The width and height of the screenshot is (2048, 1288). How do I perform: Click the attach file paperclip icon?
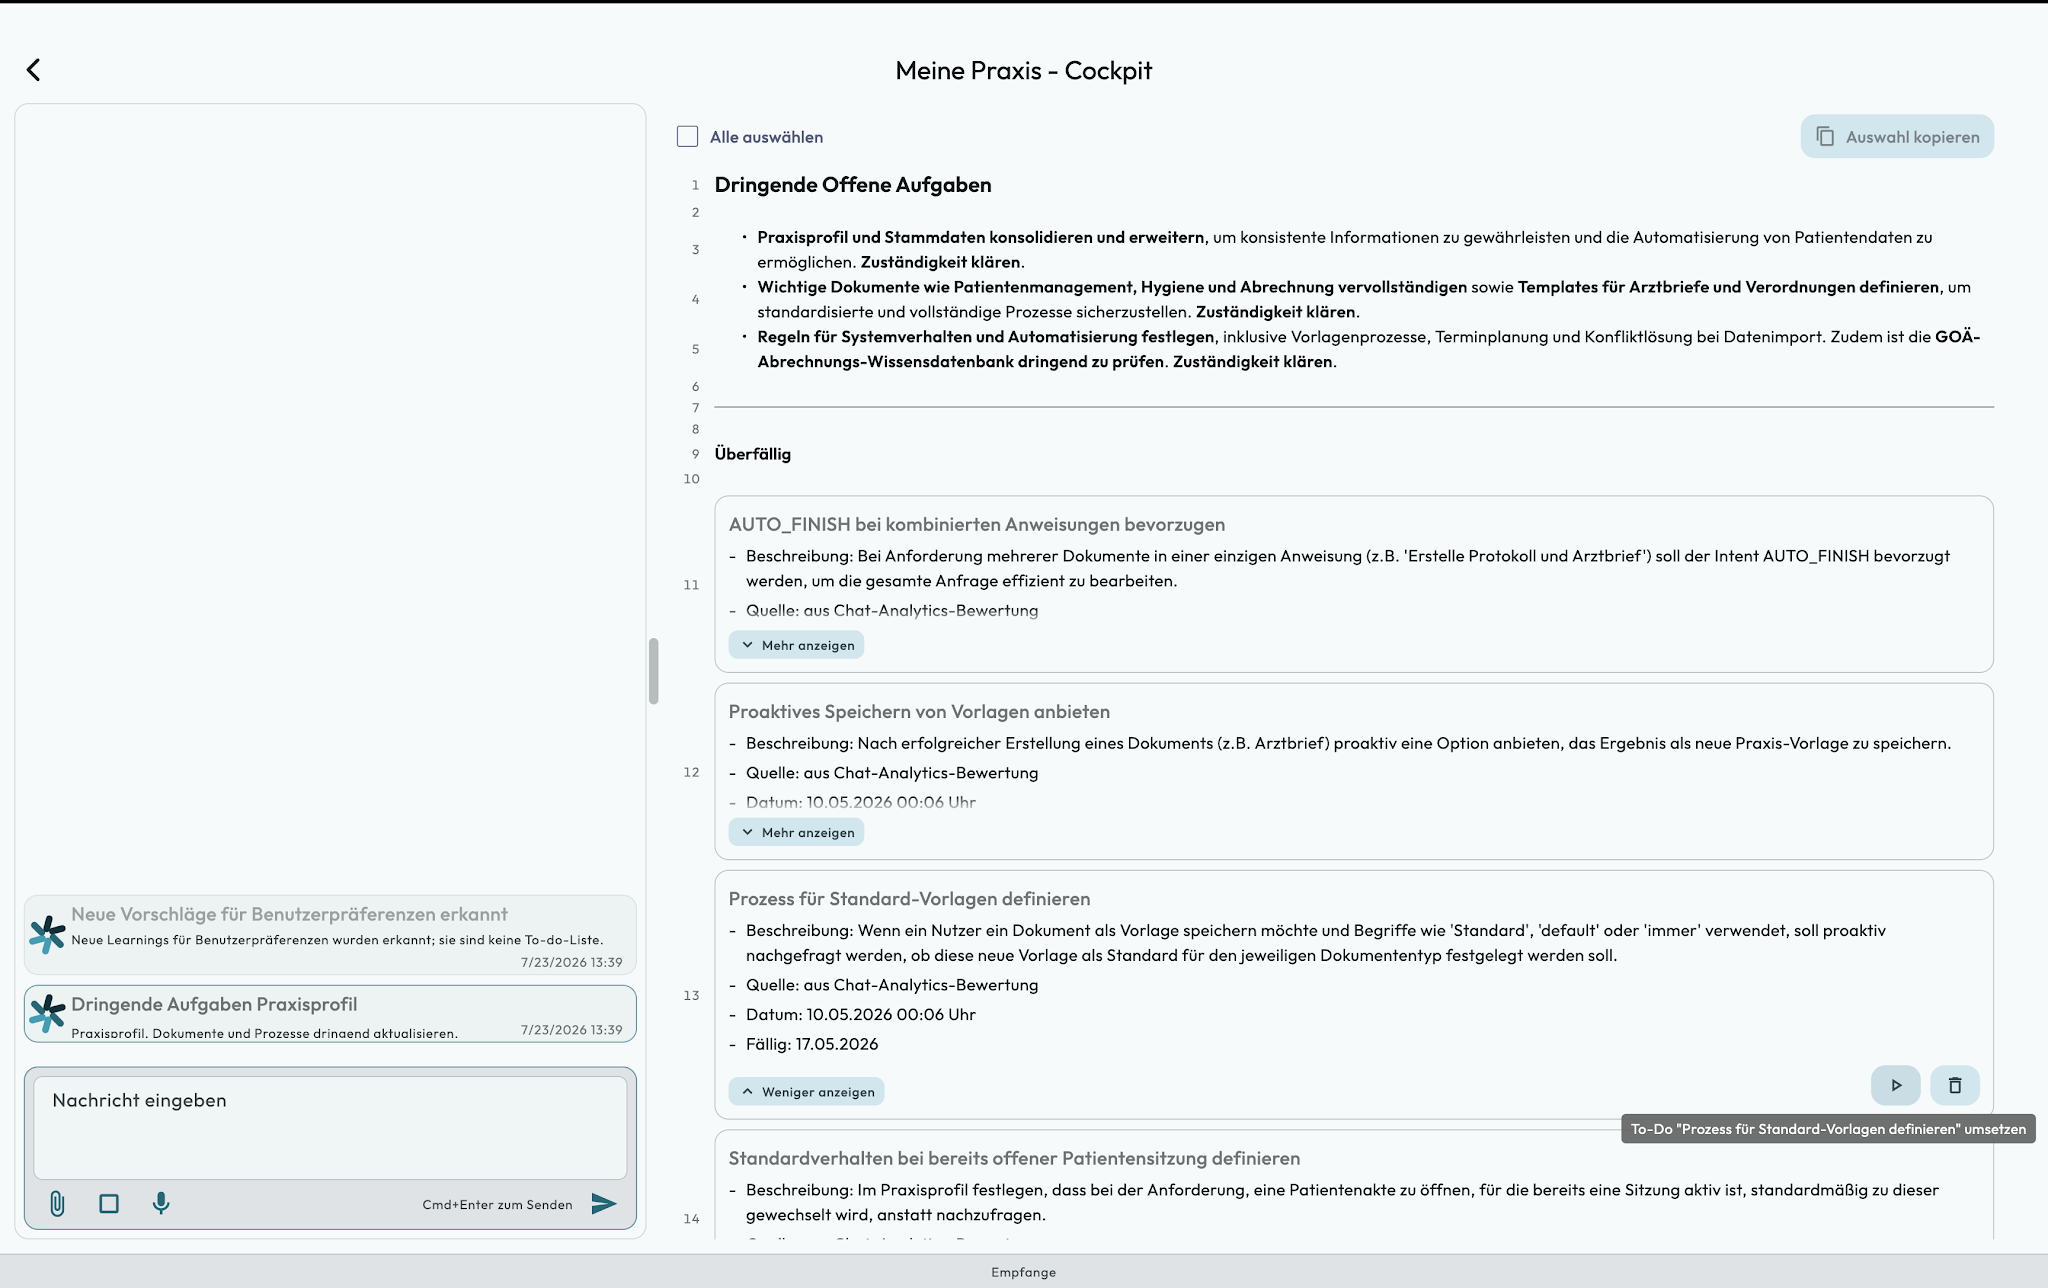(x=57, y=1204)
